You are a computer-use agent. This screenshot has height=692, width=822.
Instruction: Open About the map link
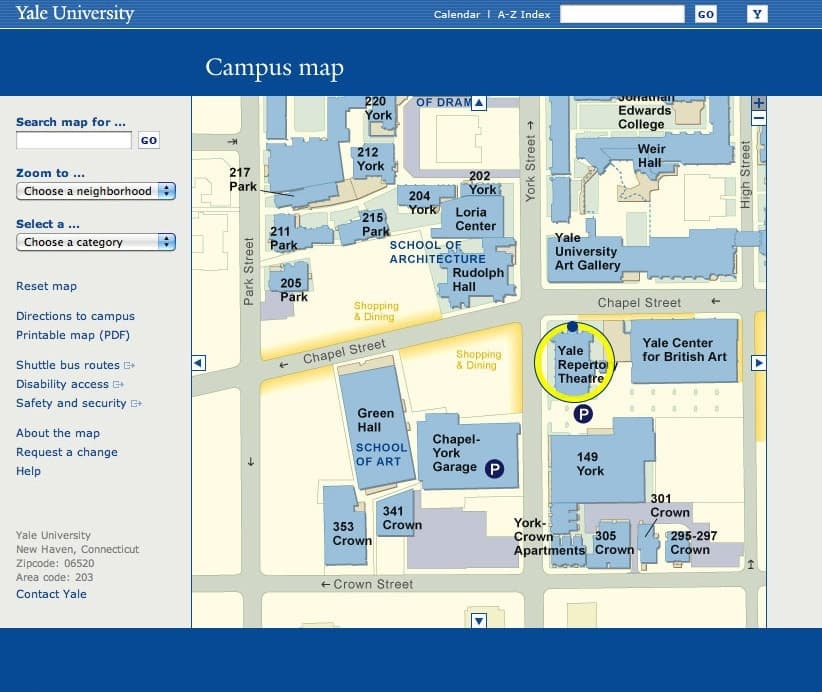(58, 433)
